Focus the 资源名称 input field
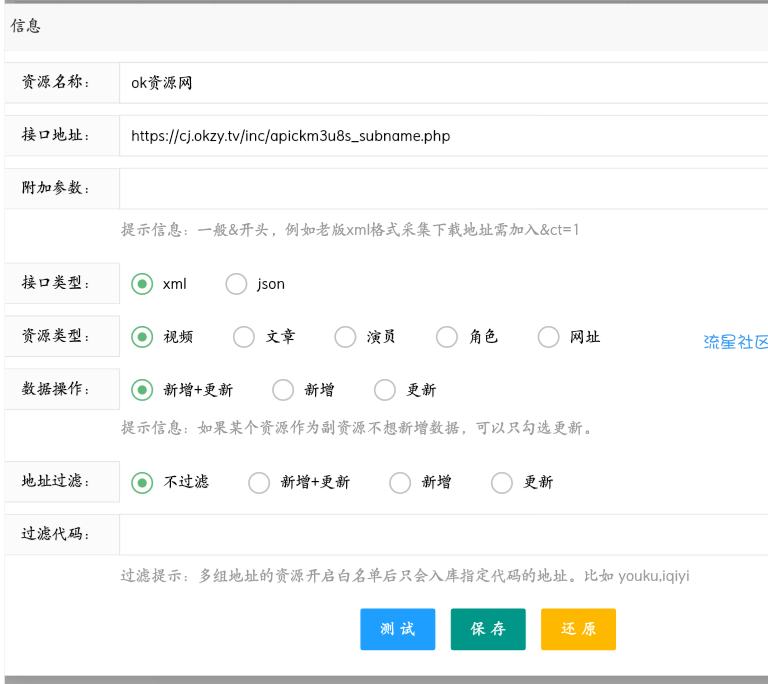The image size is (768, 684). pyautogui.click(x=444, y=83)
